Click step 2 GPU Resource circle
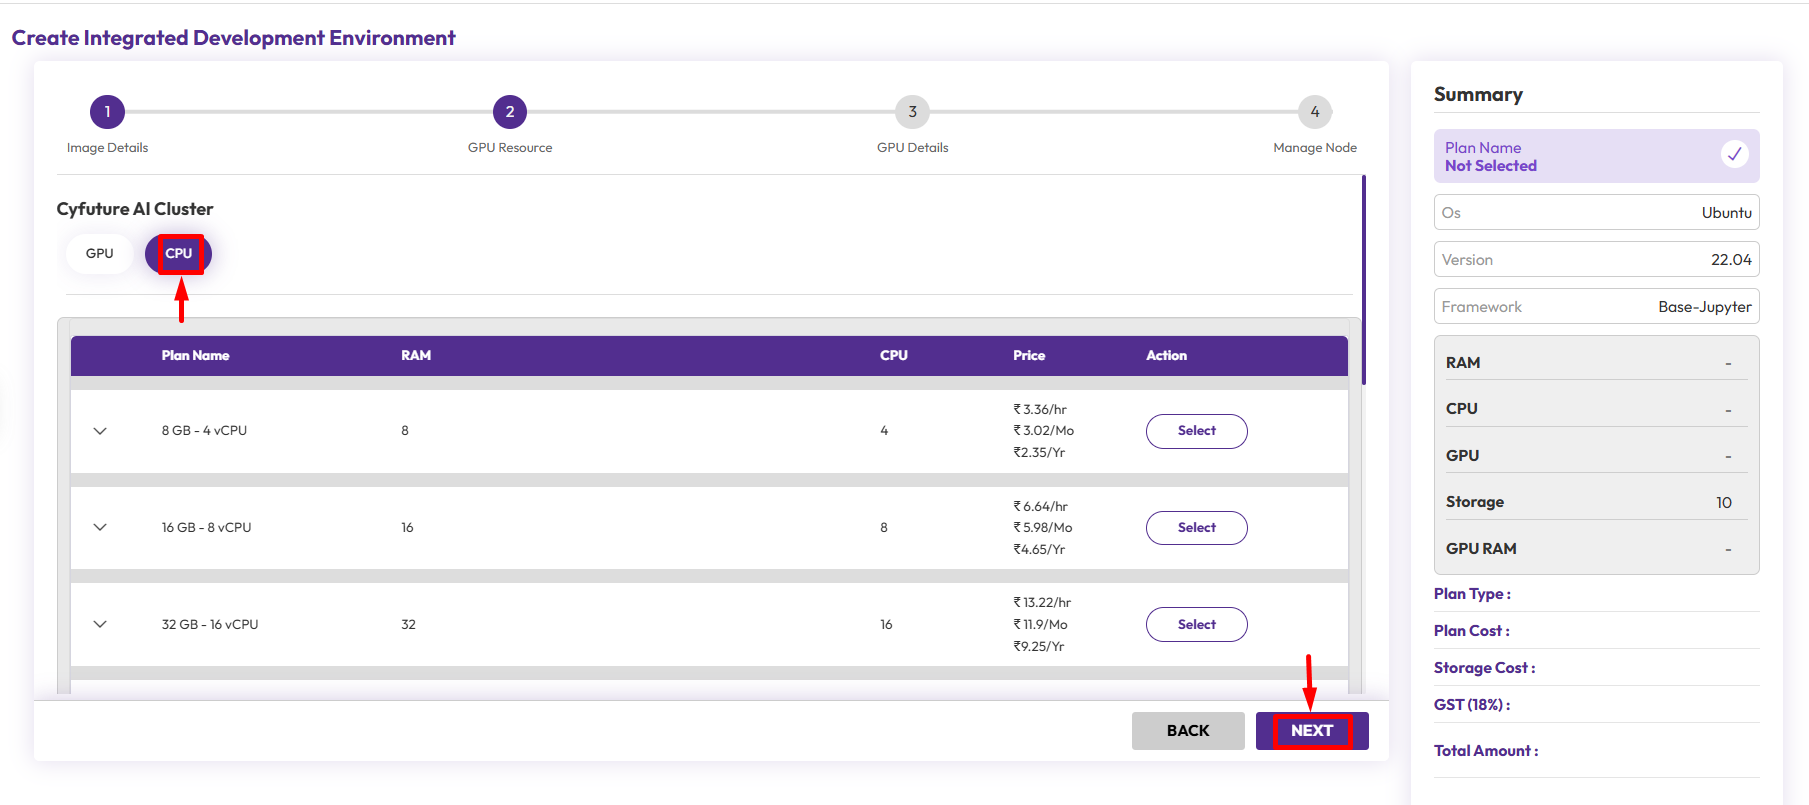 tap(510, 112)
